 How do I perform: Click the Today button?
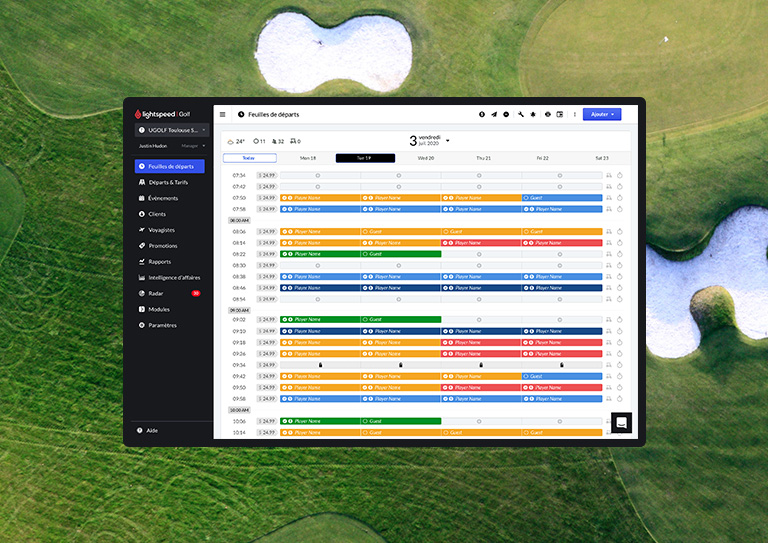pos(249,158)
